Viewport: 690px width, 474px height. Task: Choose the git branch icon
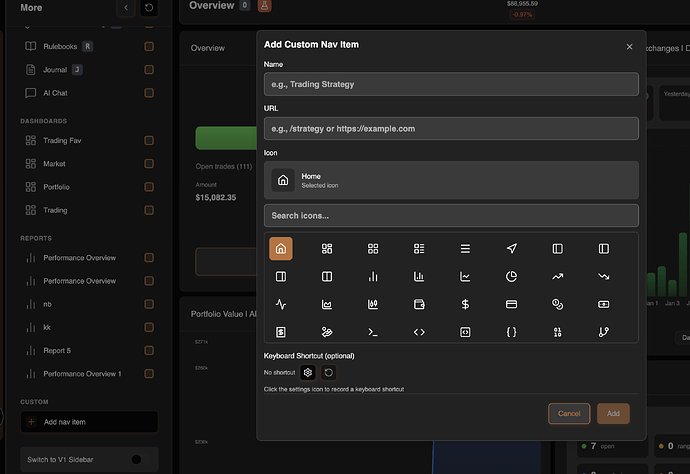tap(604, 332)
